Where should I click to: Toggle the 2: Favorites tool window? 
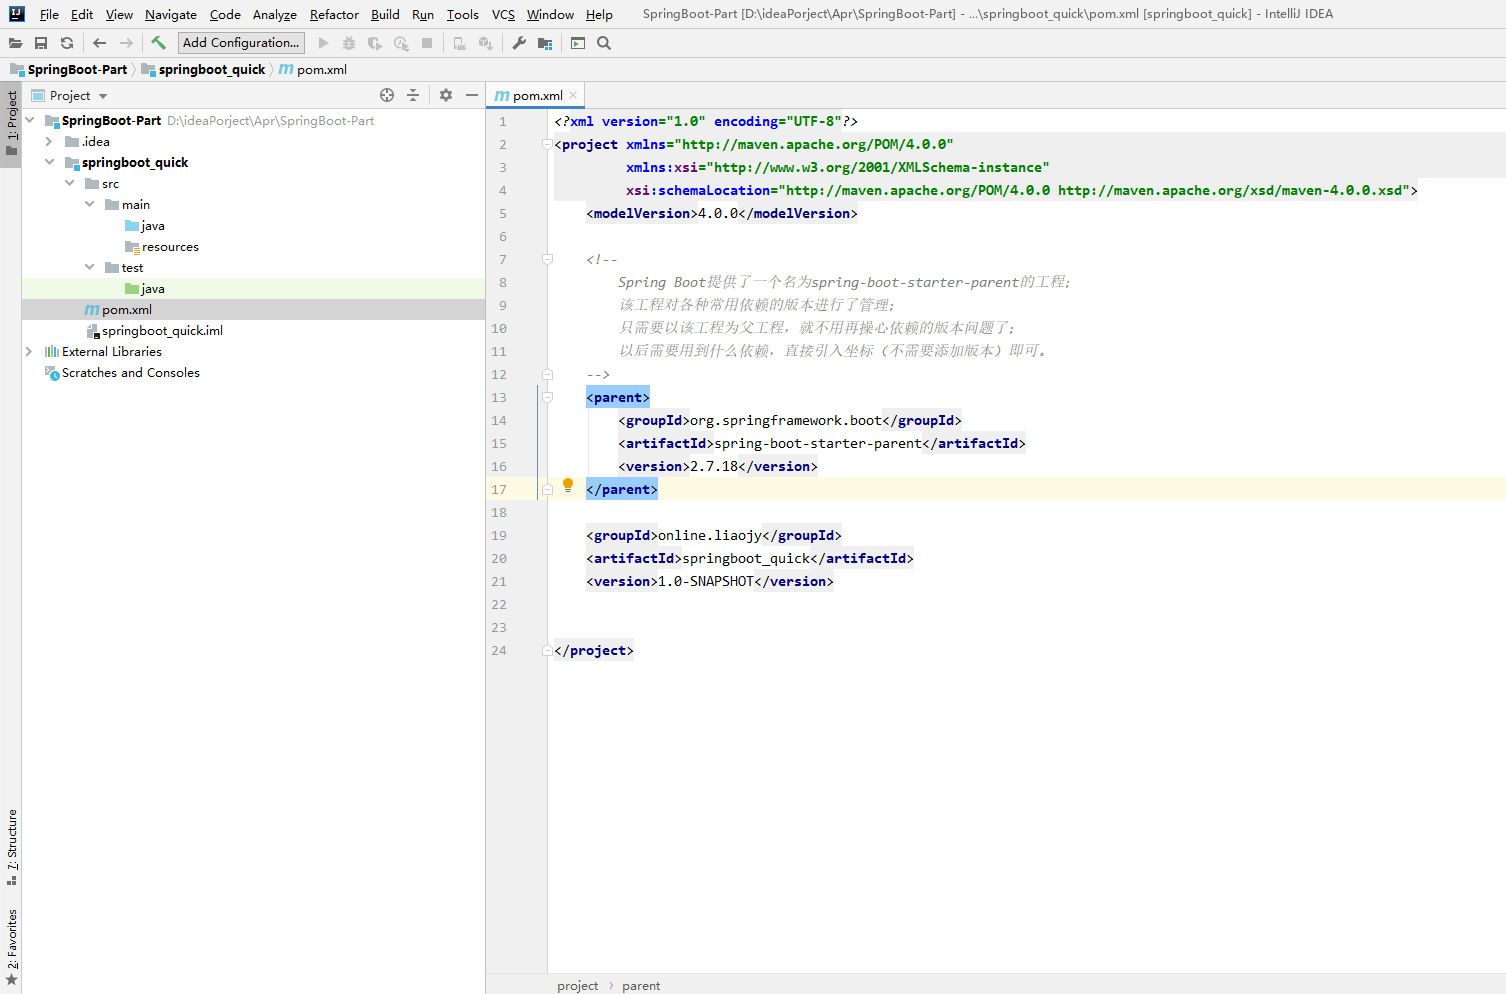coord(11,947)
